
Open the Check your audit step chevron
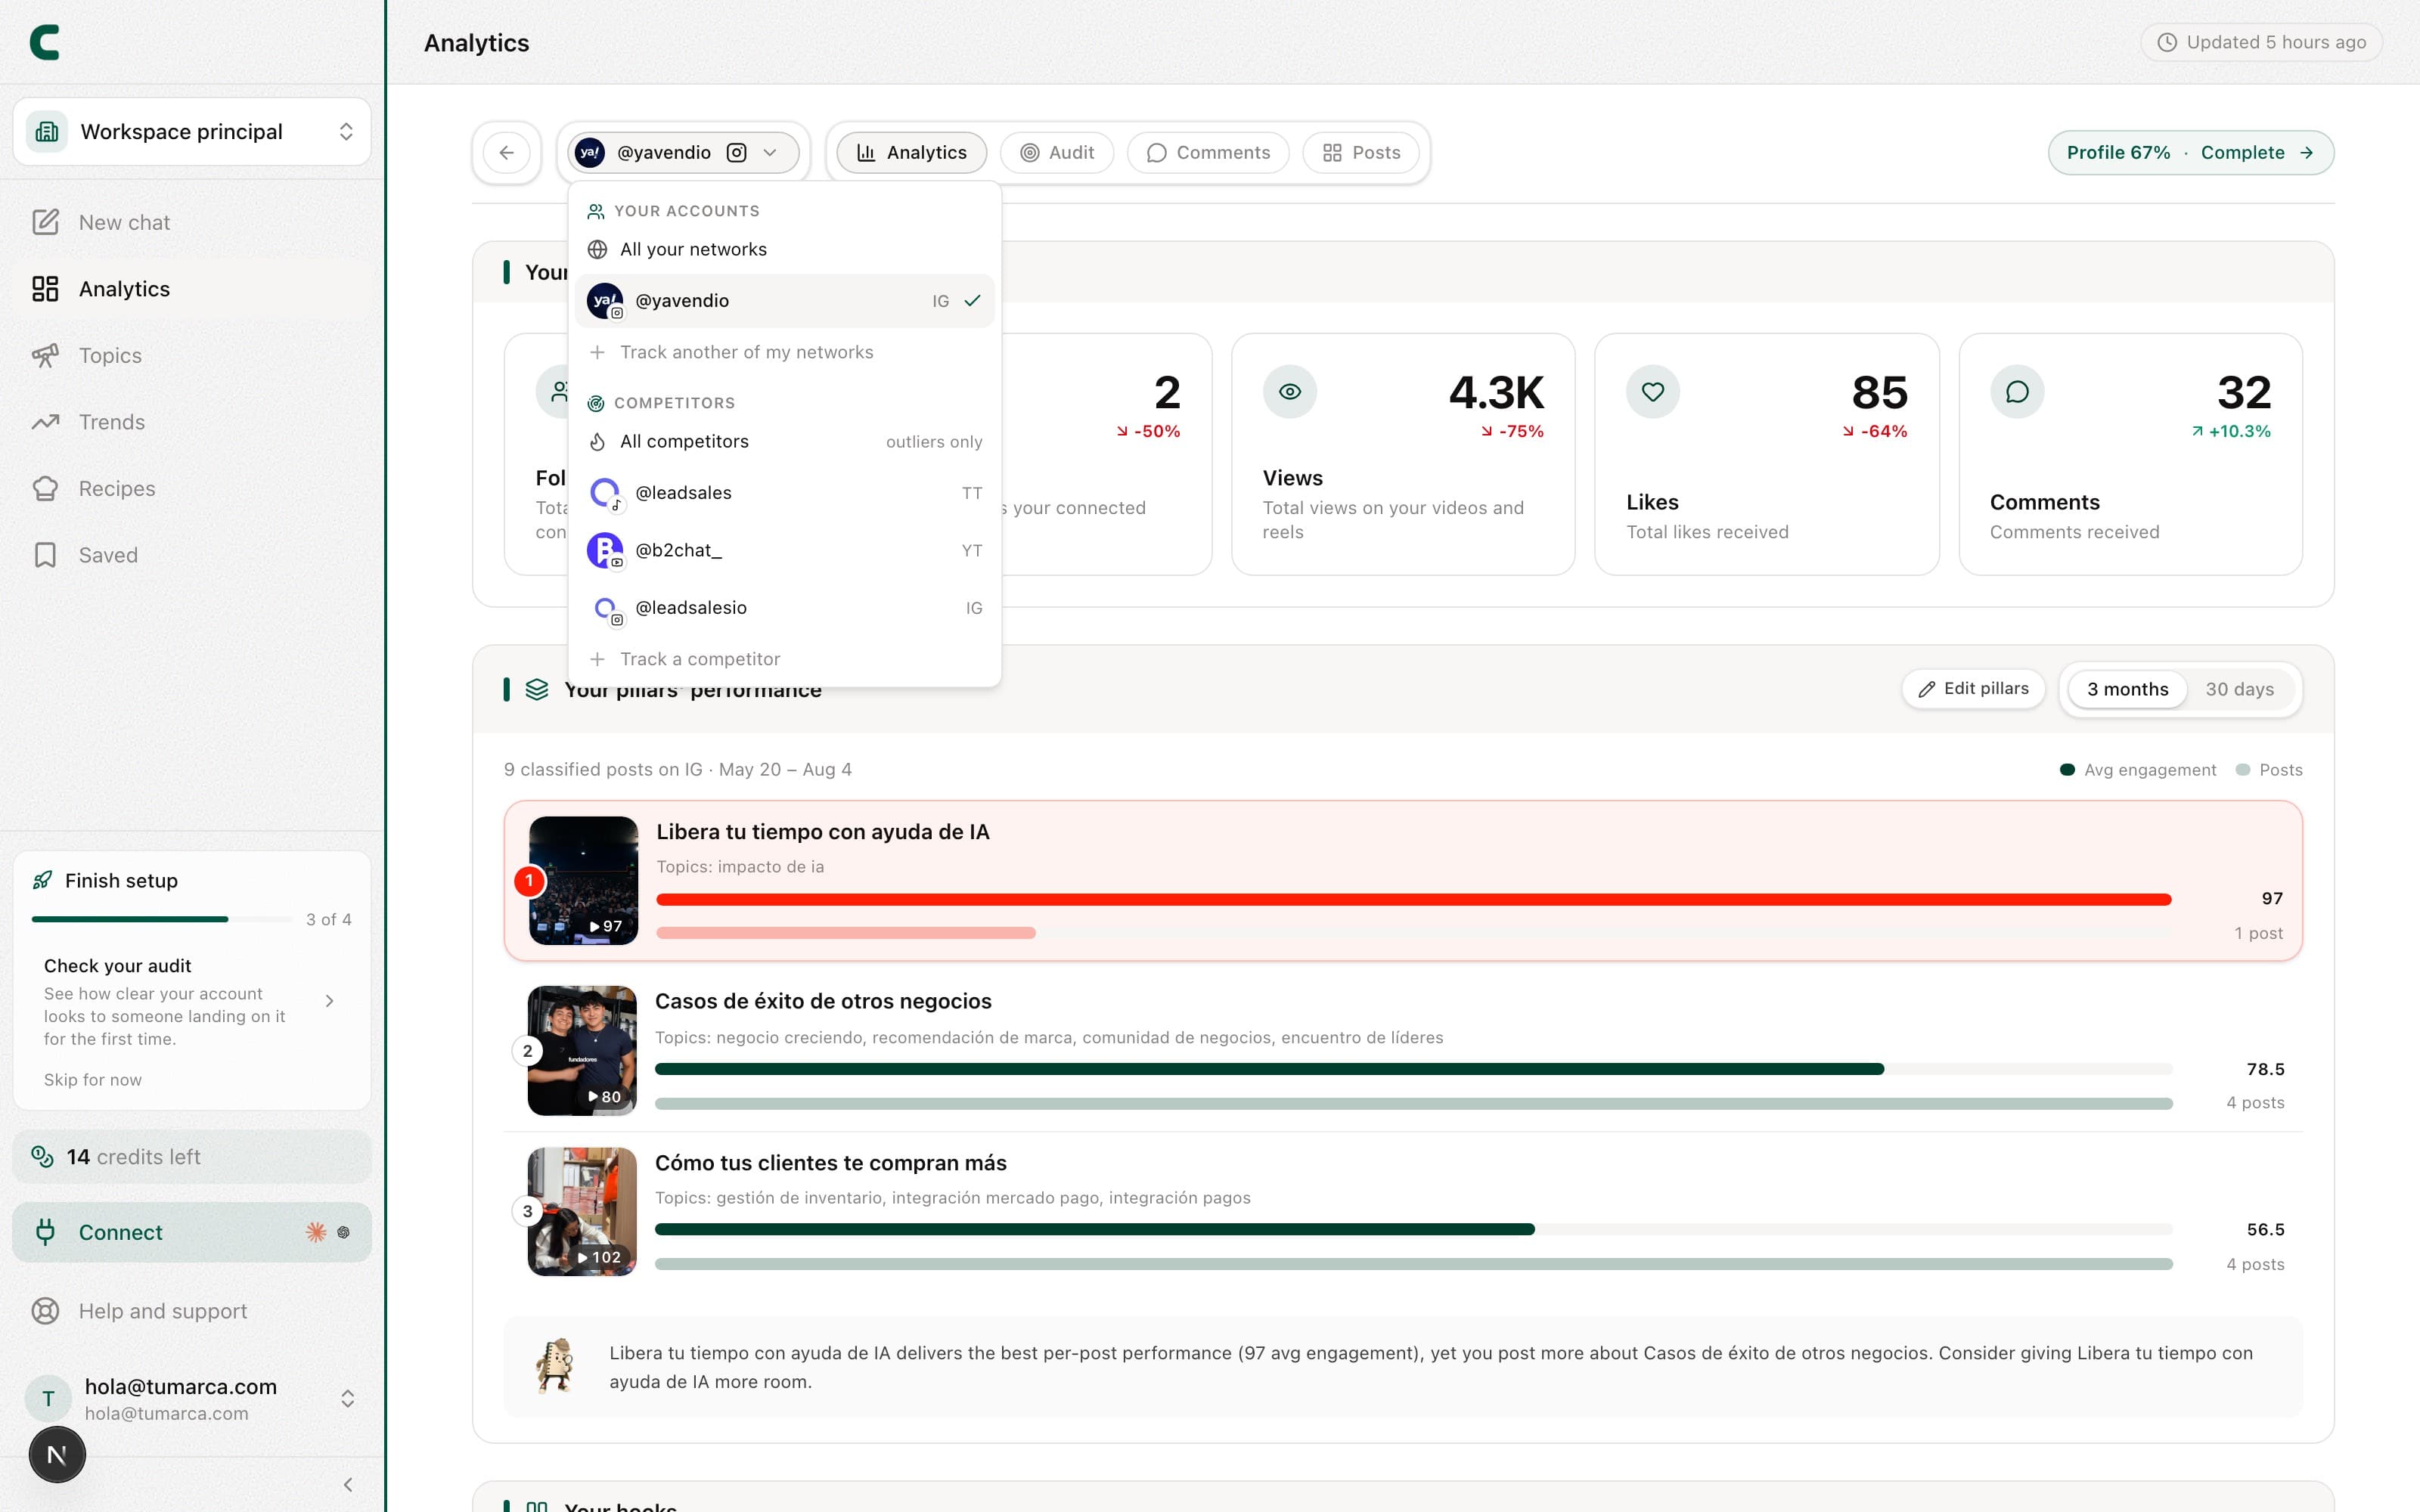tap(330, 1001)
